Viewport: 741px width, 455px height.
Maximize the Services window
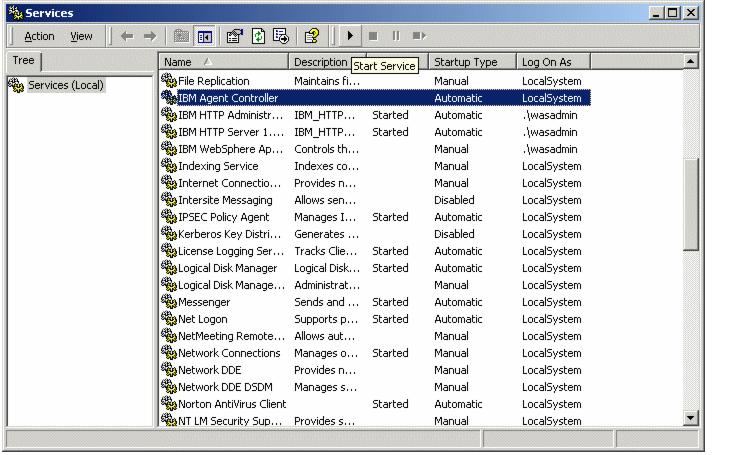tap(672, 13)
